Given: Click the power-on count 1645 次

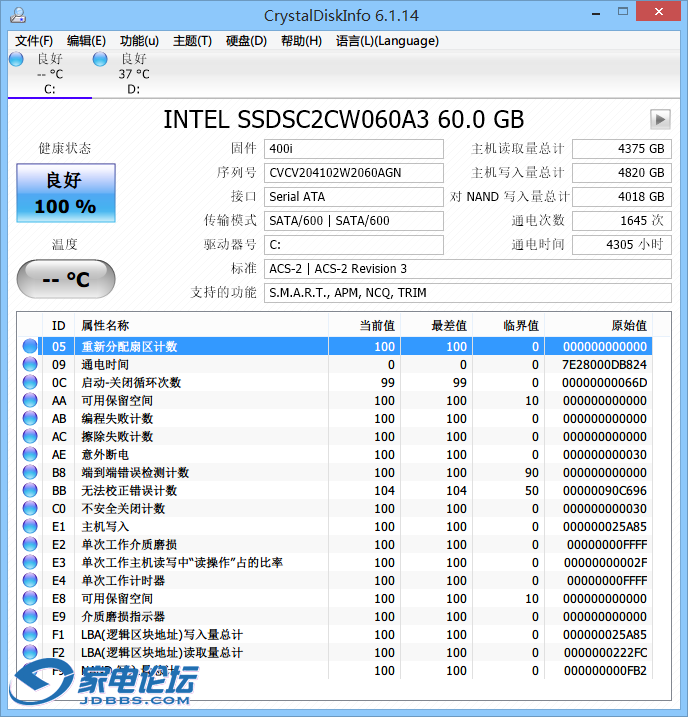Looking at the screenshot, I should (x=622, y=221).
